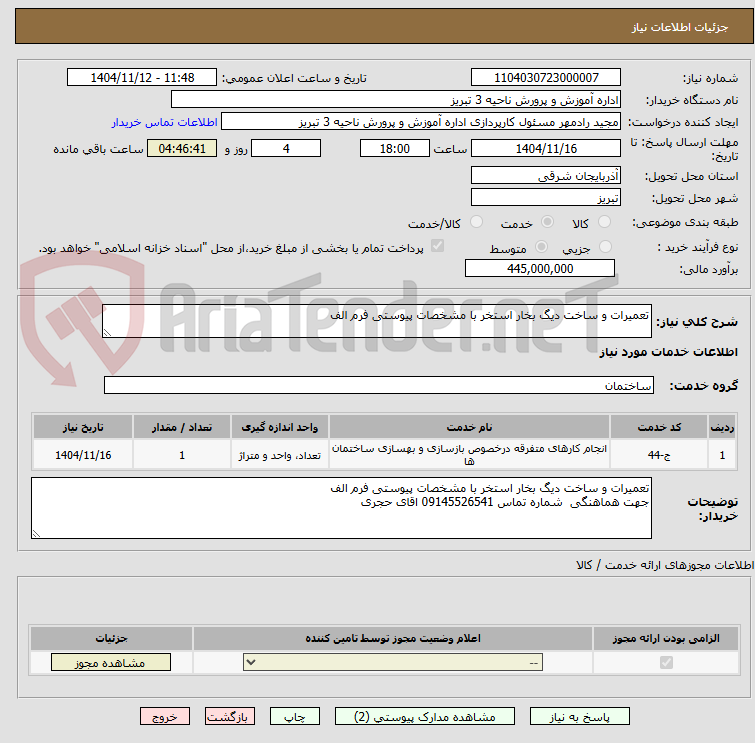Image resolution: width=755 pixels, height=743 pixels.
Task: Select the متوسط purchase type radio
Action: pyautogui.click(x=541, y=247)
